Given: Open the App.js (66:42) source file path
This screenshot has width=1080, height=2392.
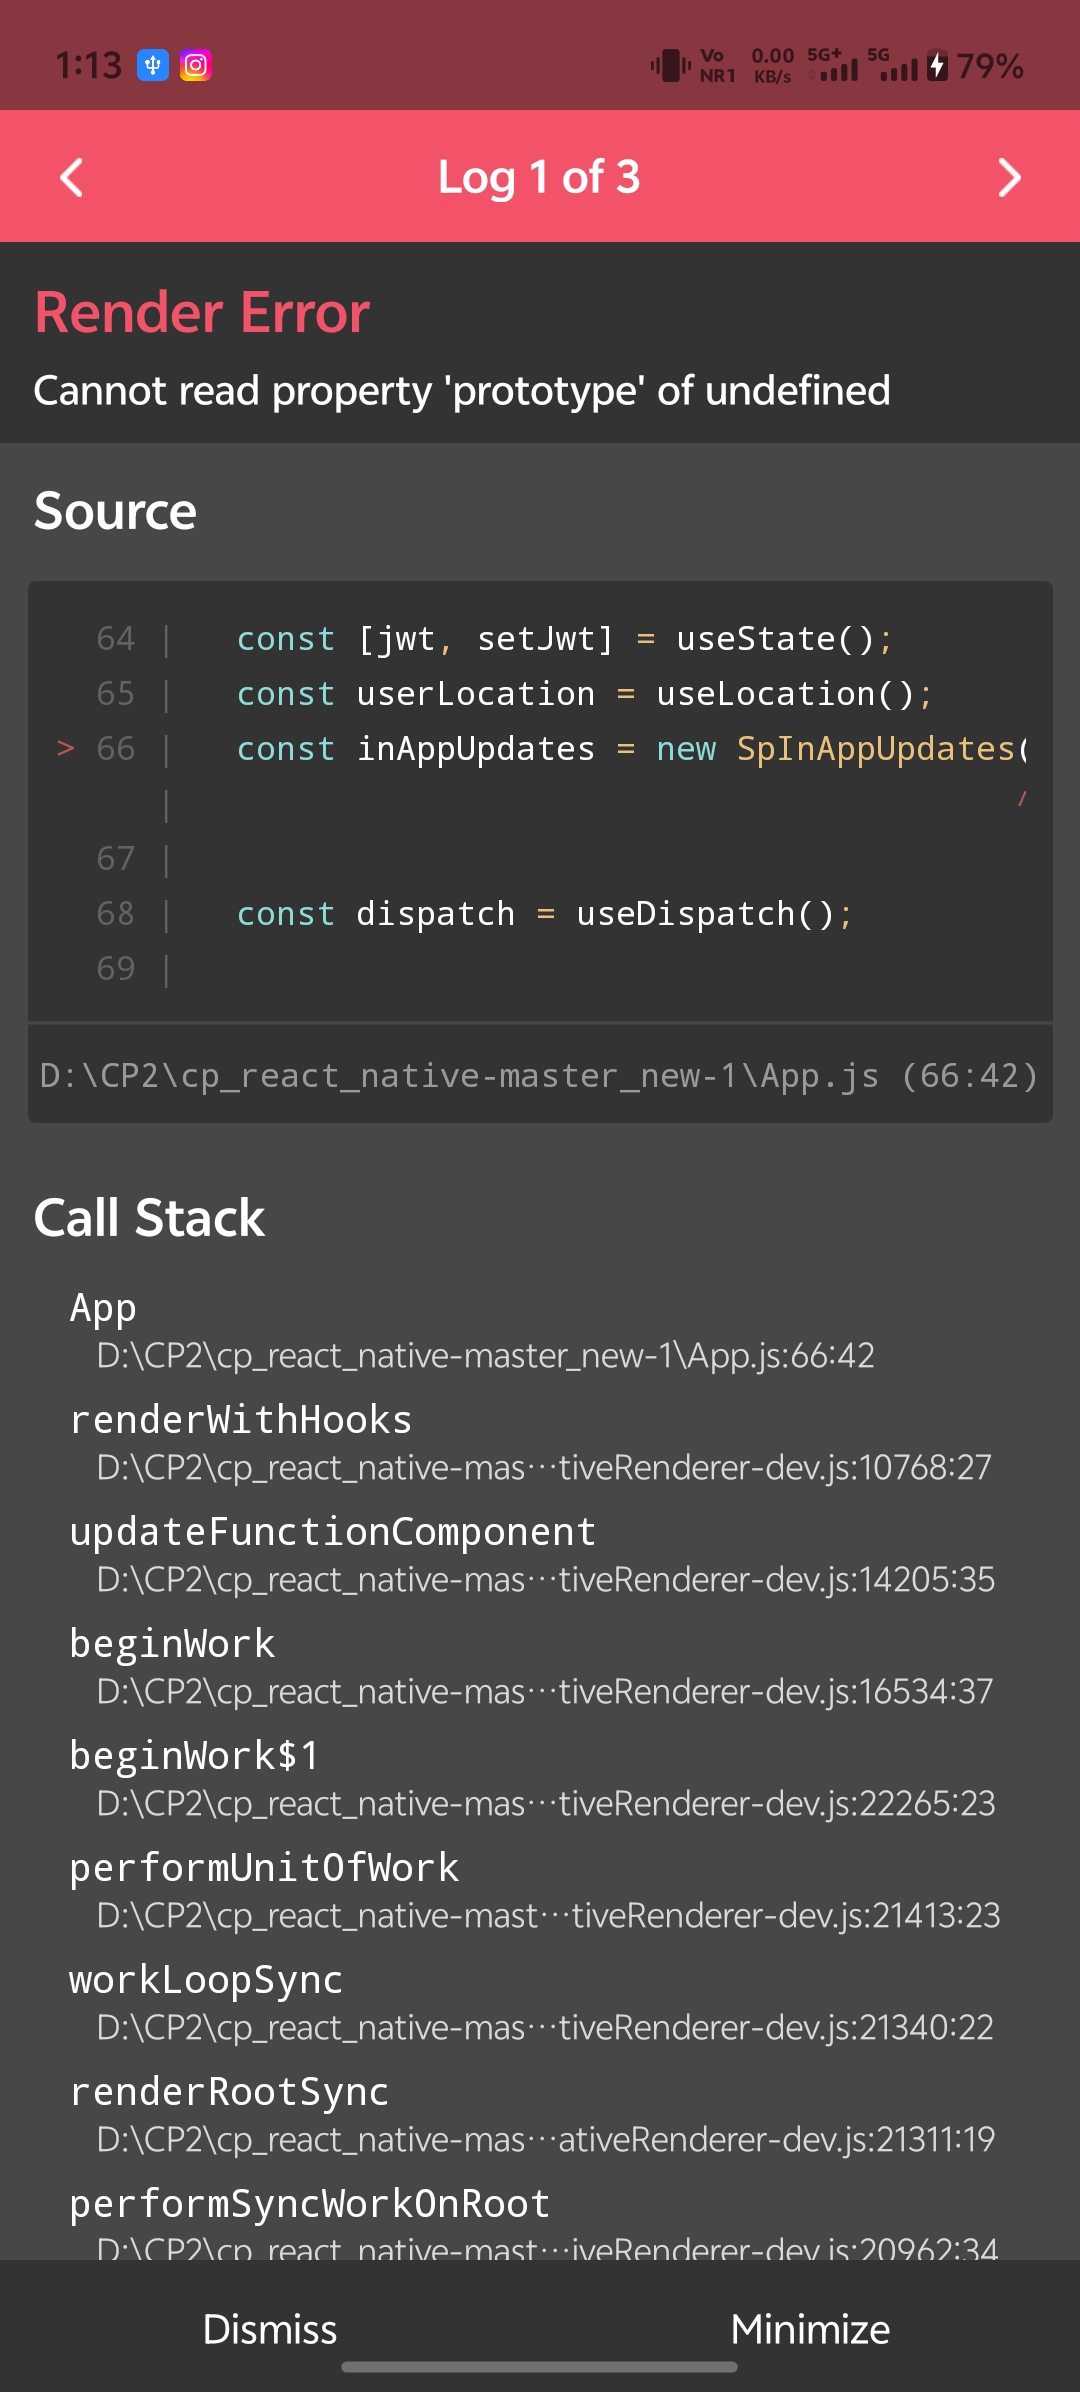Looking at the screenshot, I should (540, 1076).
